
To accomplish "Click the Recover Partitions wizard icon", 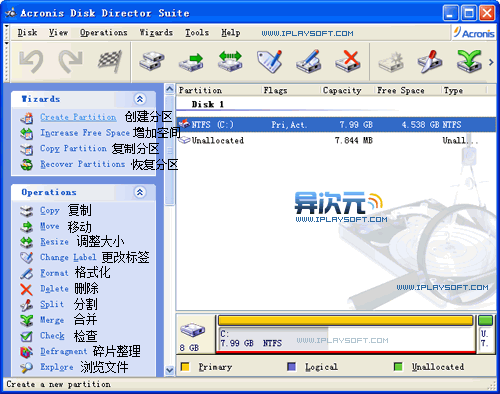I will coord(27,165).
